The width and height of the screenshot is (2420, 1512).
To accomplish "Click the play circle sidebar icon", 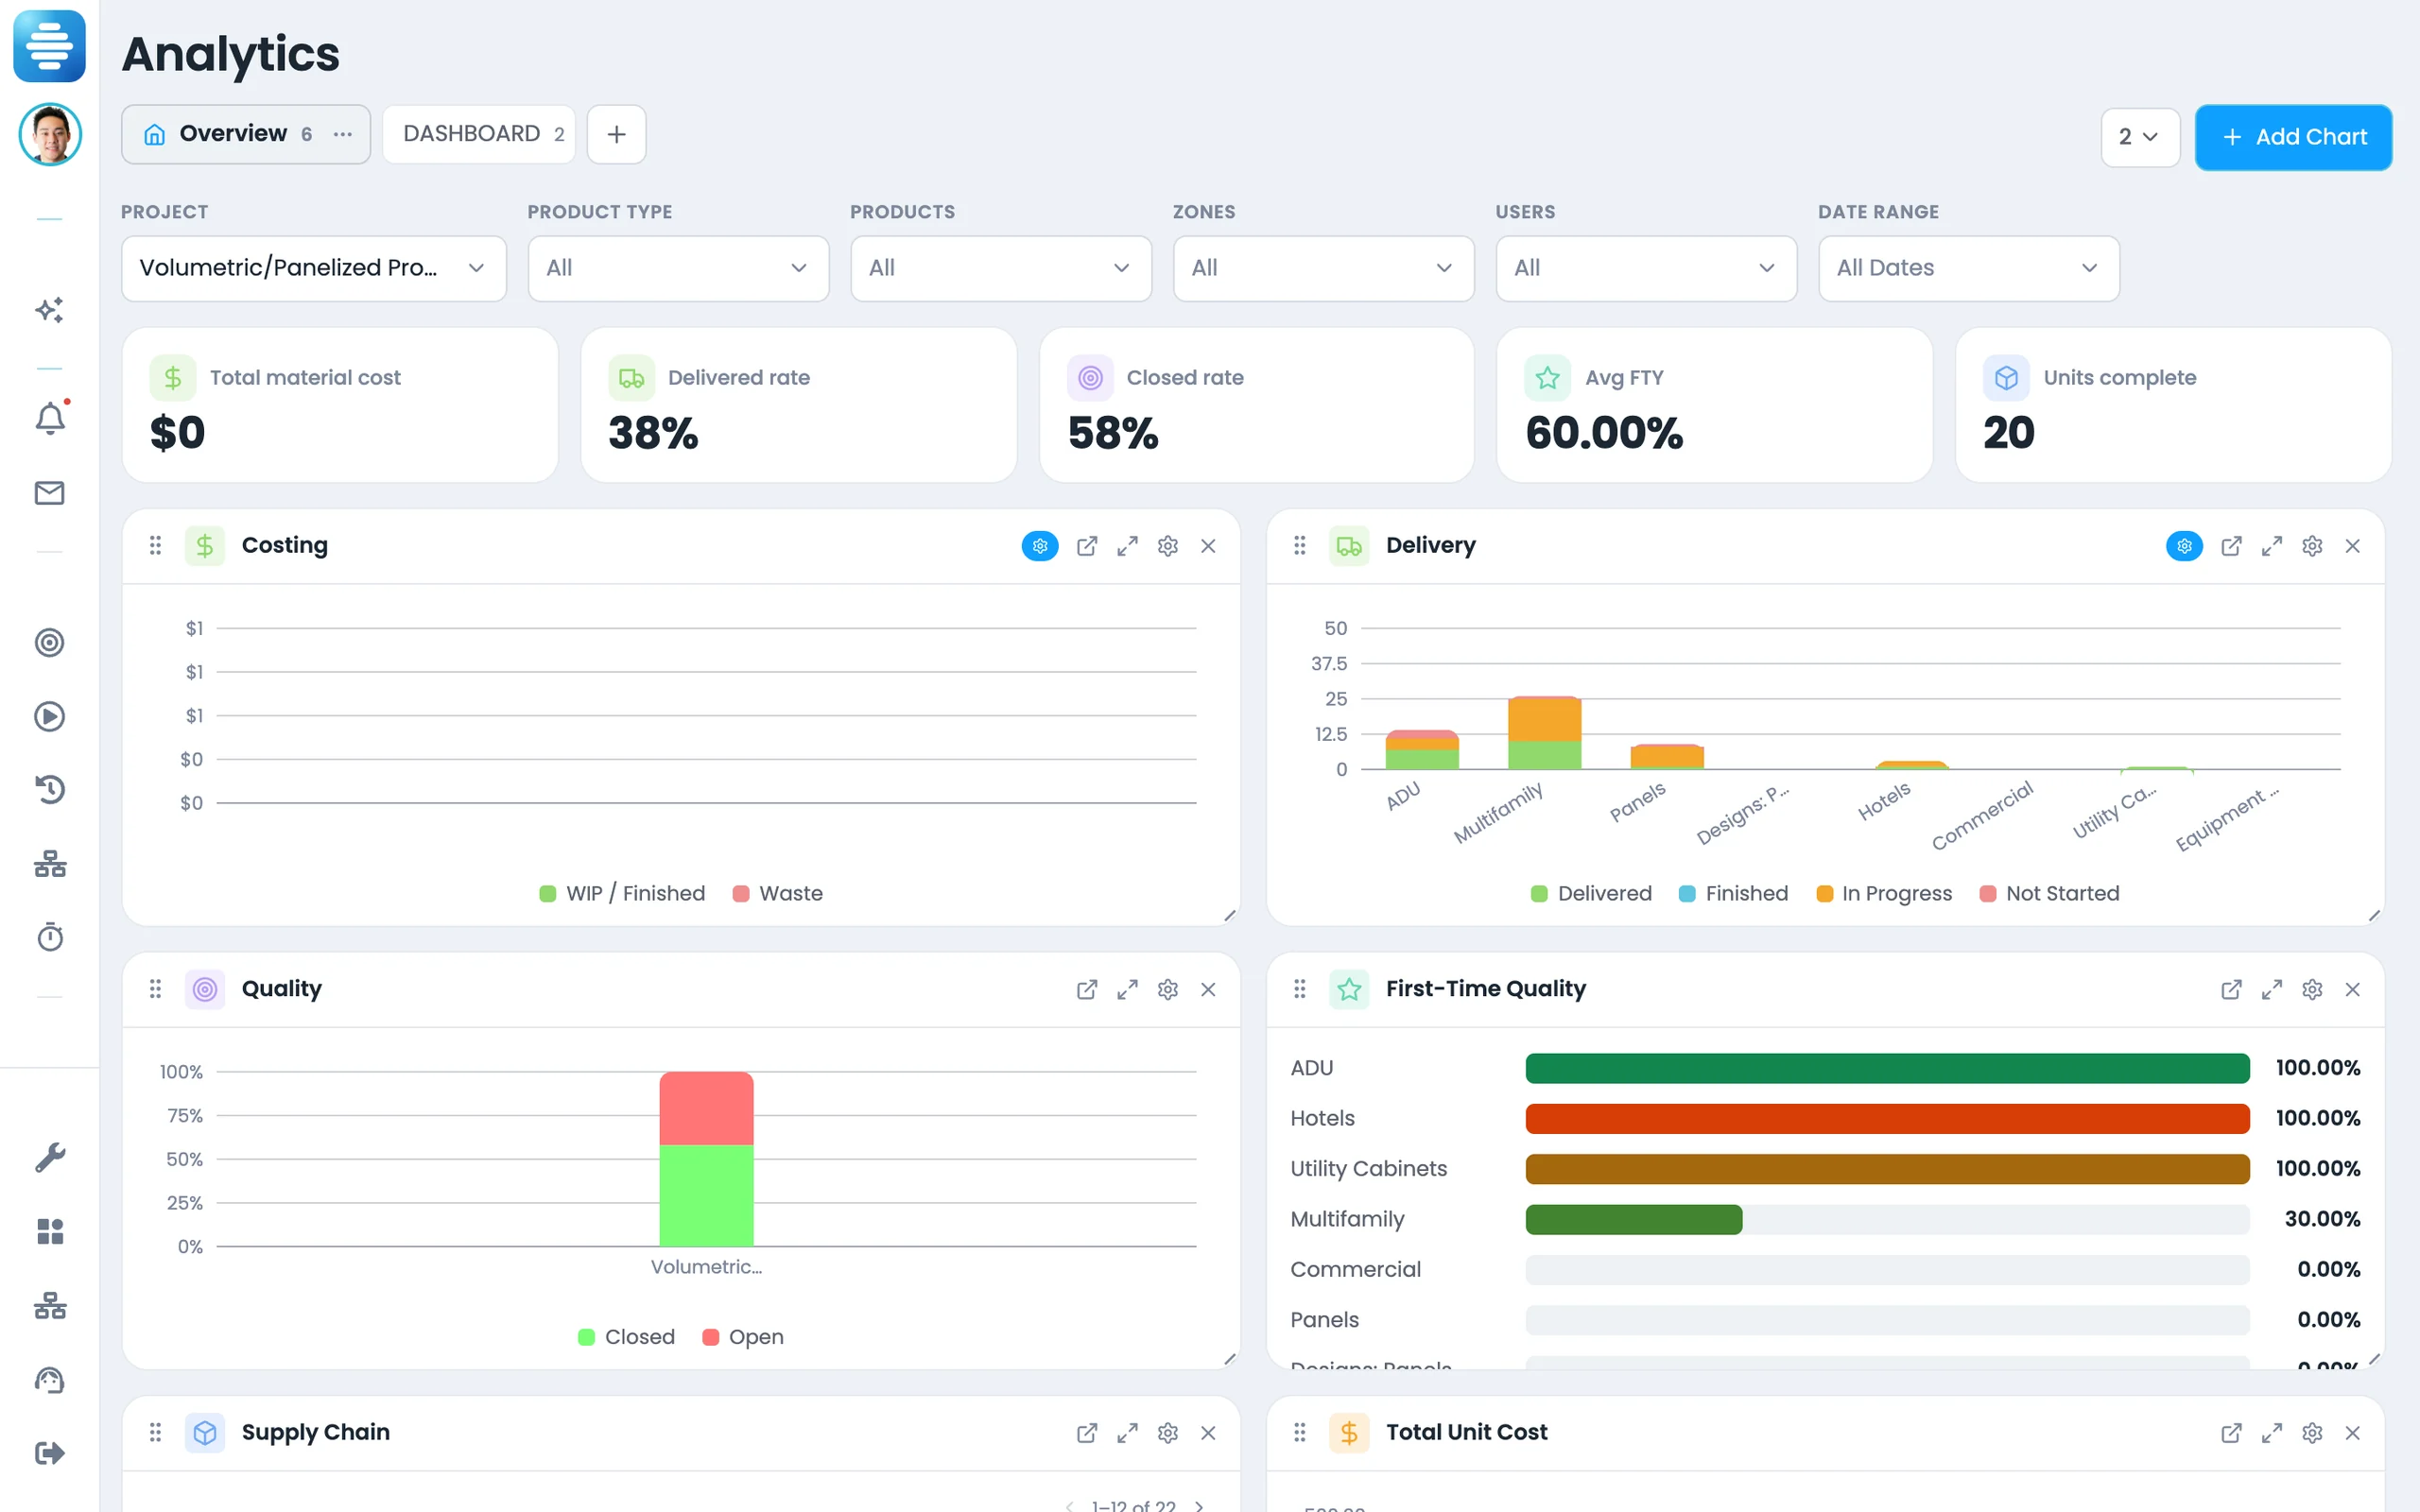I will [50, 716].
